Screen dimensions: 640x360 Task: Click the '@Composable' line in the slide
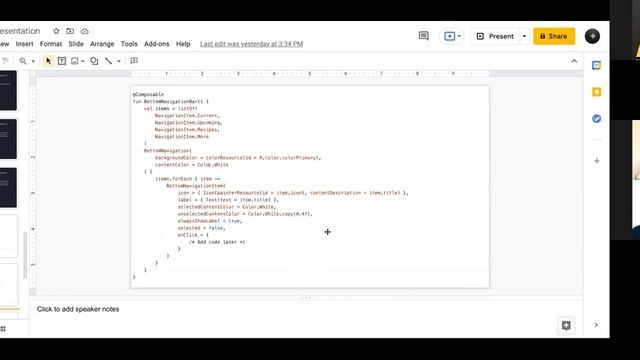pyautogui.click(x=148, y=94)
